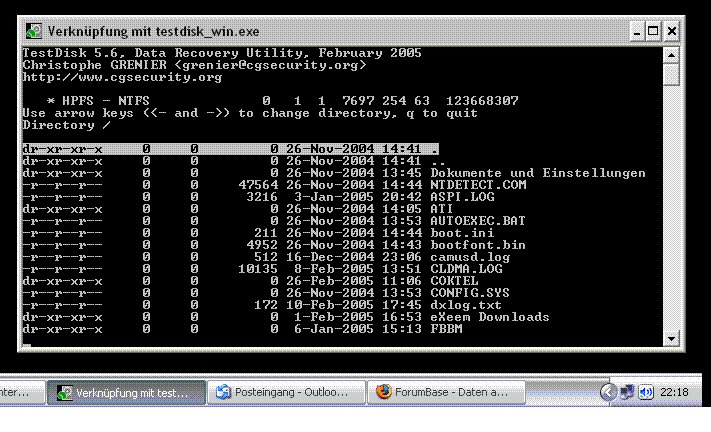Select the FBBM directory entry
The height and width of the screenshot is (432, 711).
243,329
